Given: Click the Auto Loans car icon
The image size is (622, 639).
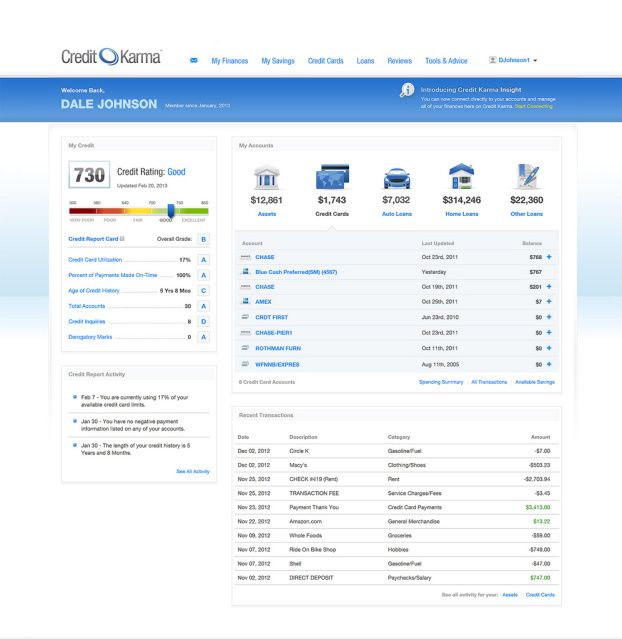Looking at the screenshot, I should 396,179.
